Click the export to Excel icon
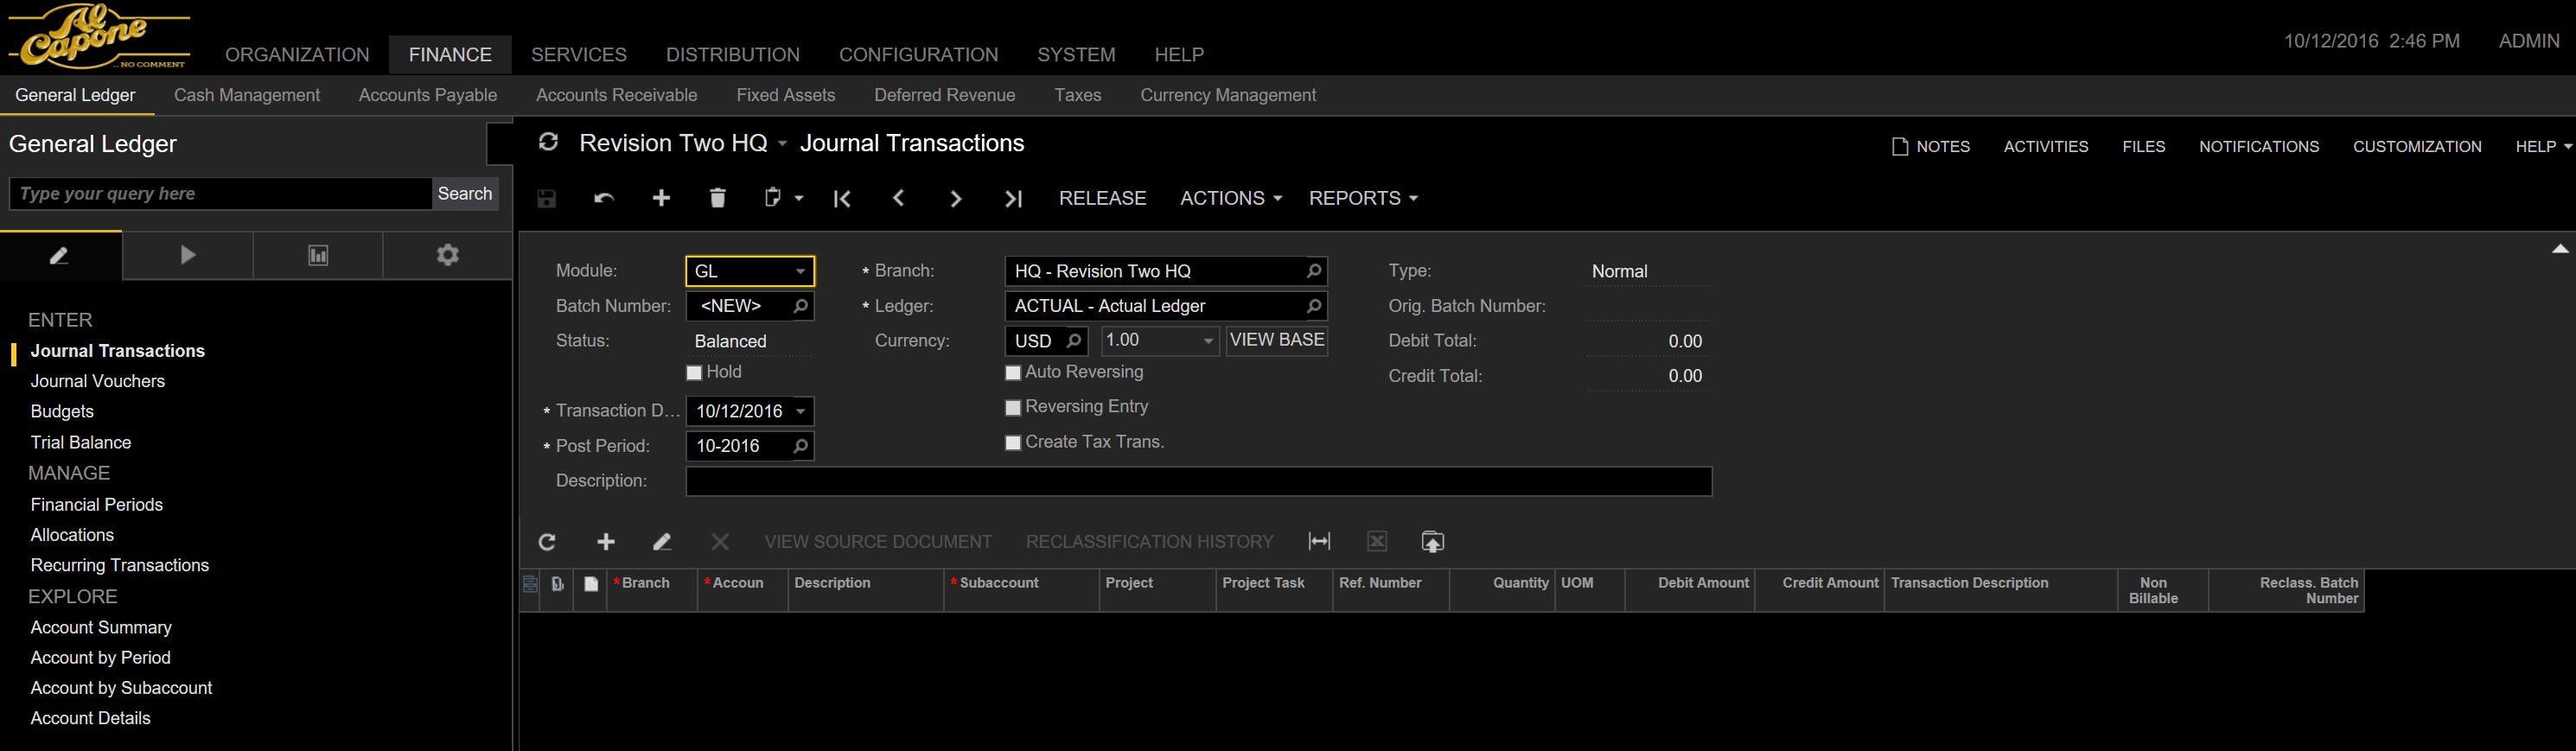The image size is (2576, 751). pyautogui.click(x=1377, y=541)
